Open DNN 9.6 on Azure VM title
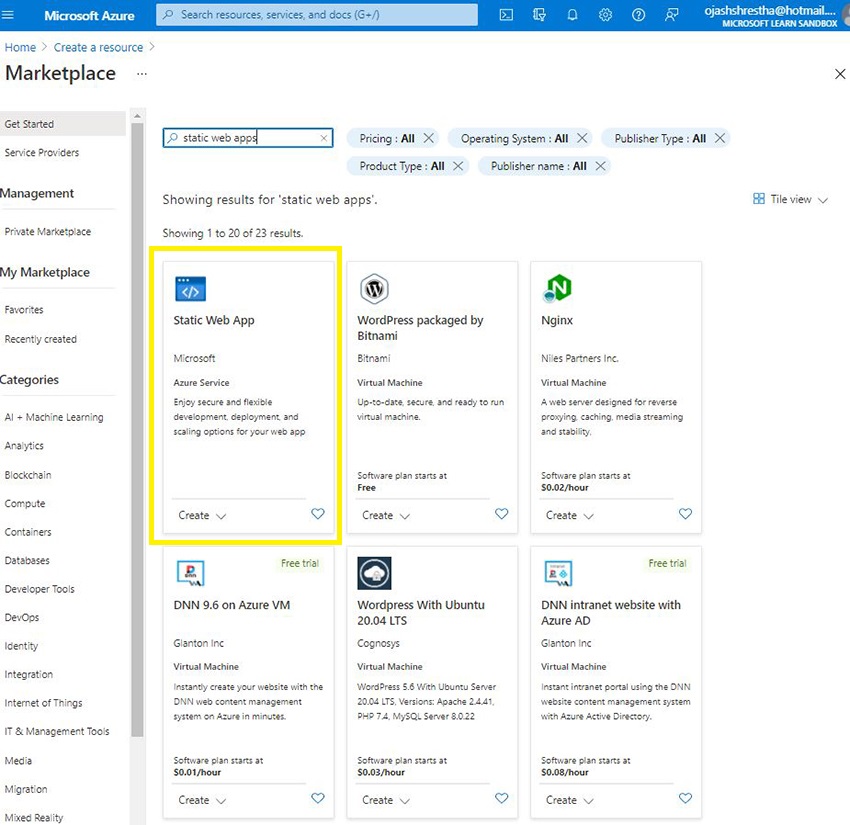The image size is (850, 825). click(x=231, y=605)
